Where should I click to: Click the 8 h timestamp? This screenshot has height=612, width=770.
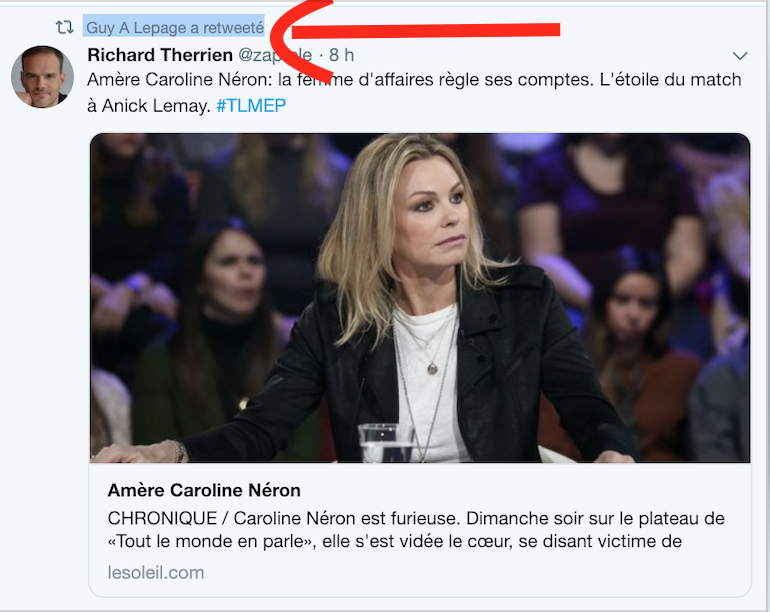[x=341, y=55]
